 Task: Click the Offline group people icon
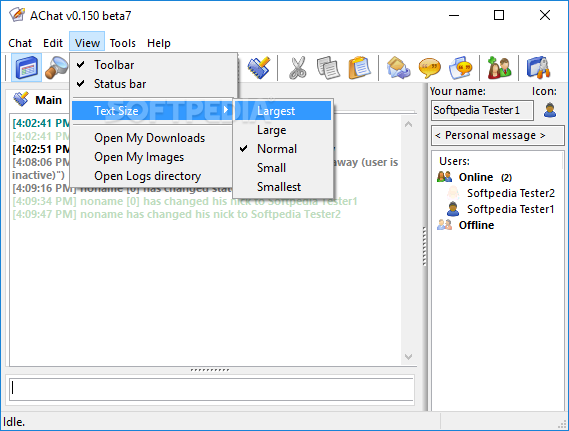click(445, 225)
